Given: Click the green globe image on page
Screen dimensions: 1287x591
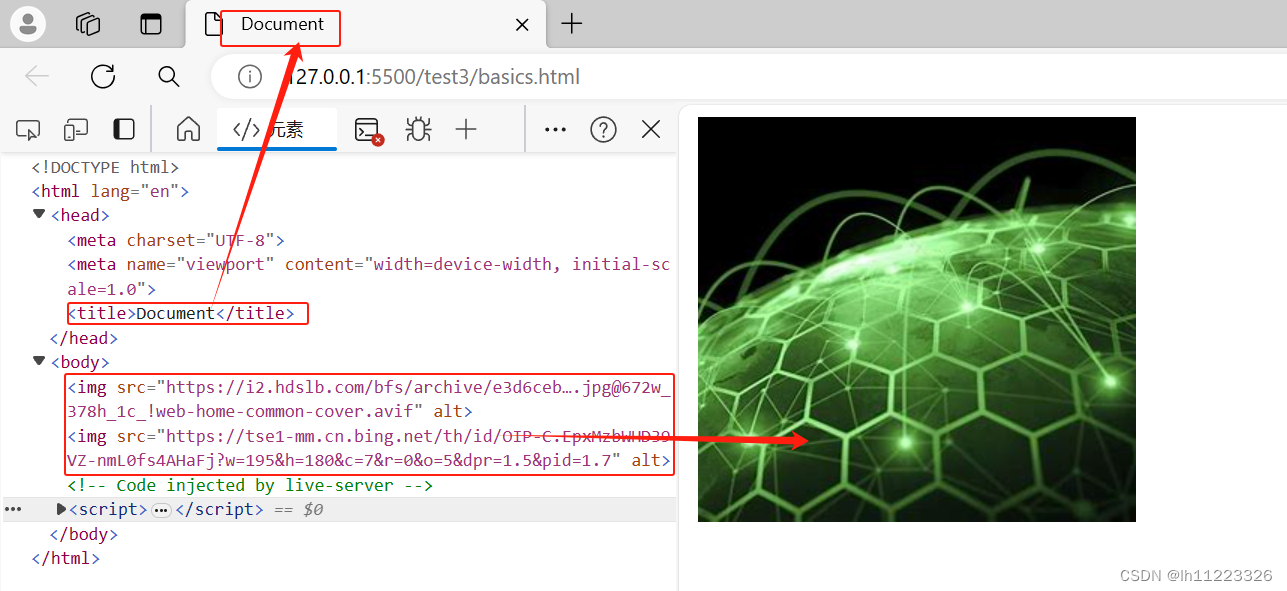Looking at the screenshot, I should 916,319.
